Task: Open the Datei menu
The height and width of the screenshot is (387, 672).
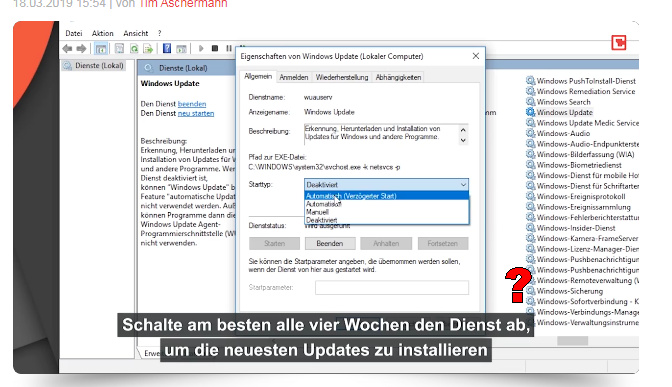Action: tap(74, 33)
